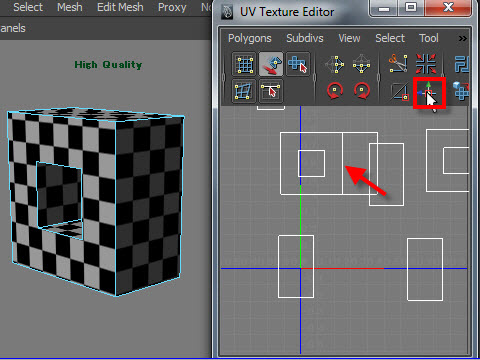Image resolution: width=480 pixels, height=360 pixels.
Task: Click the UV Texture Editor title bar icon
Action: pos(228,12)
